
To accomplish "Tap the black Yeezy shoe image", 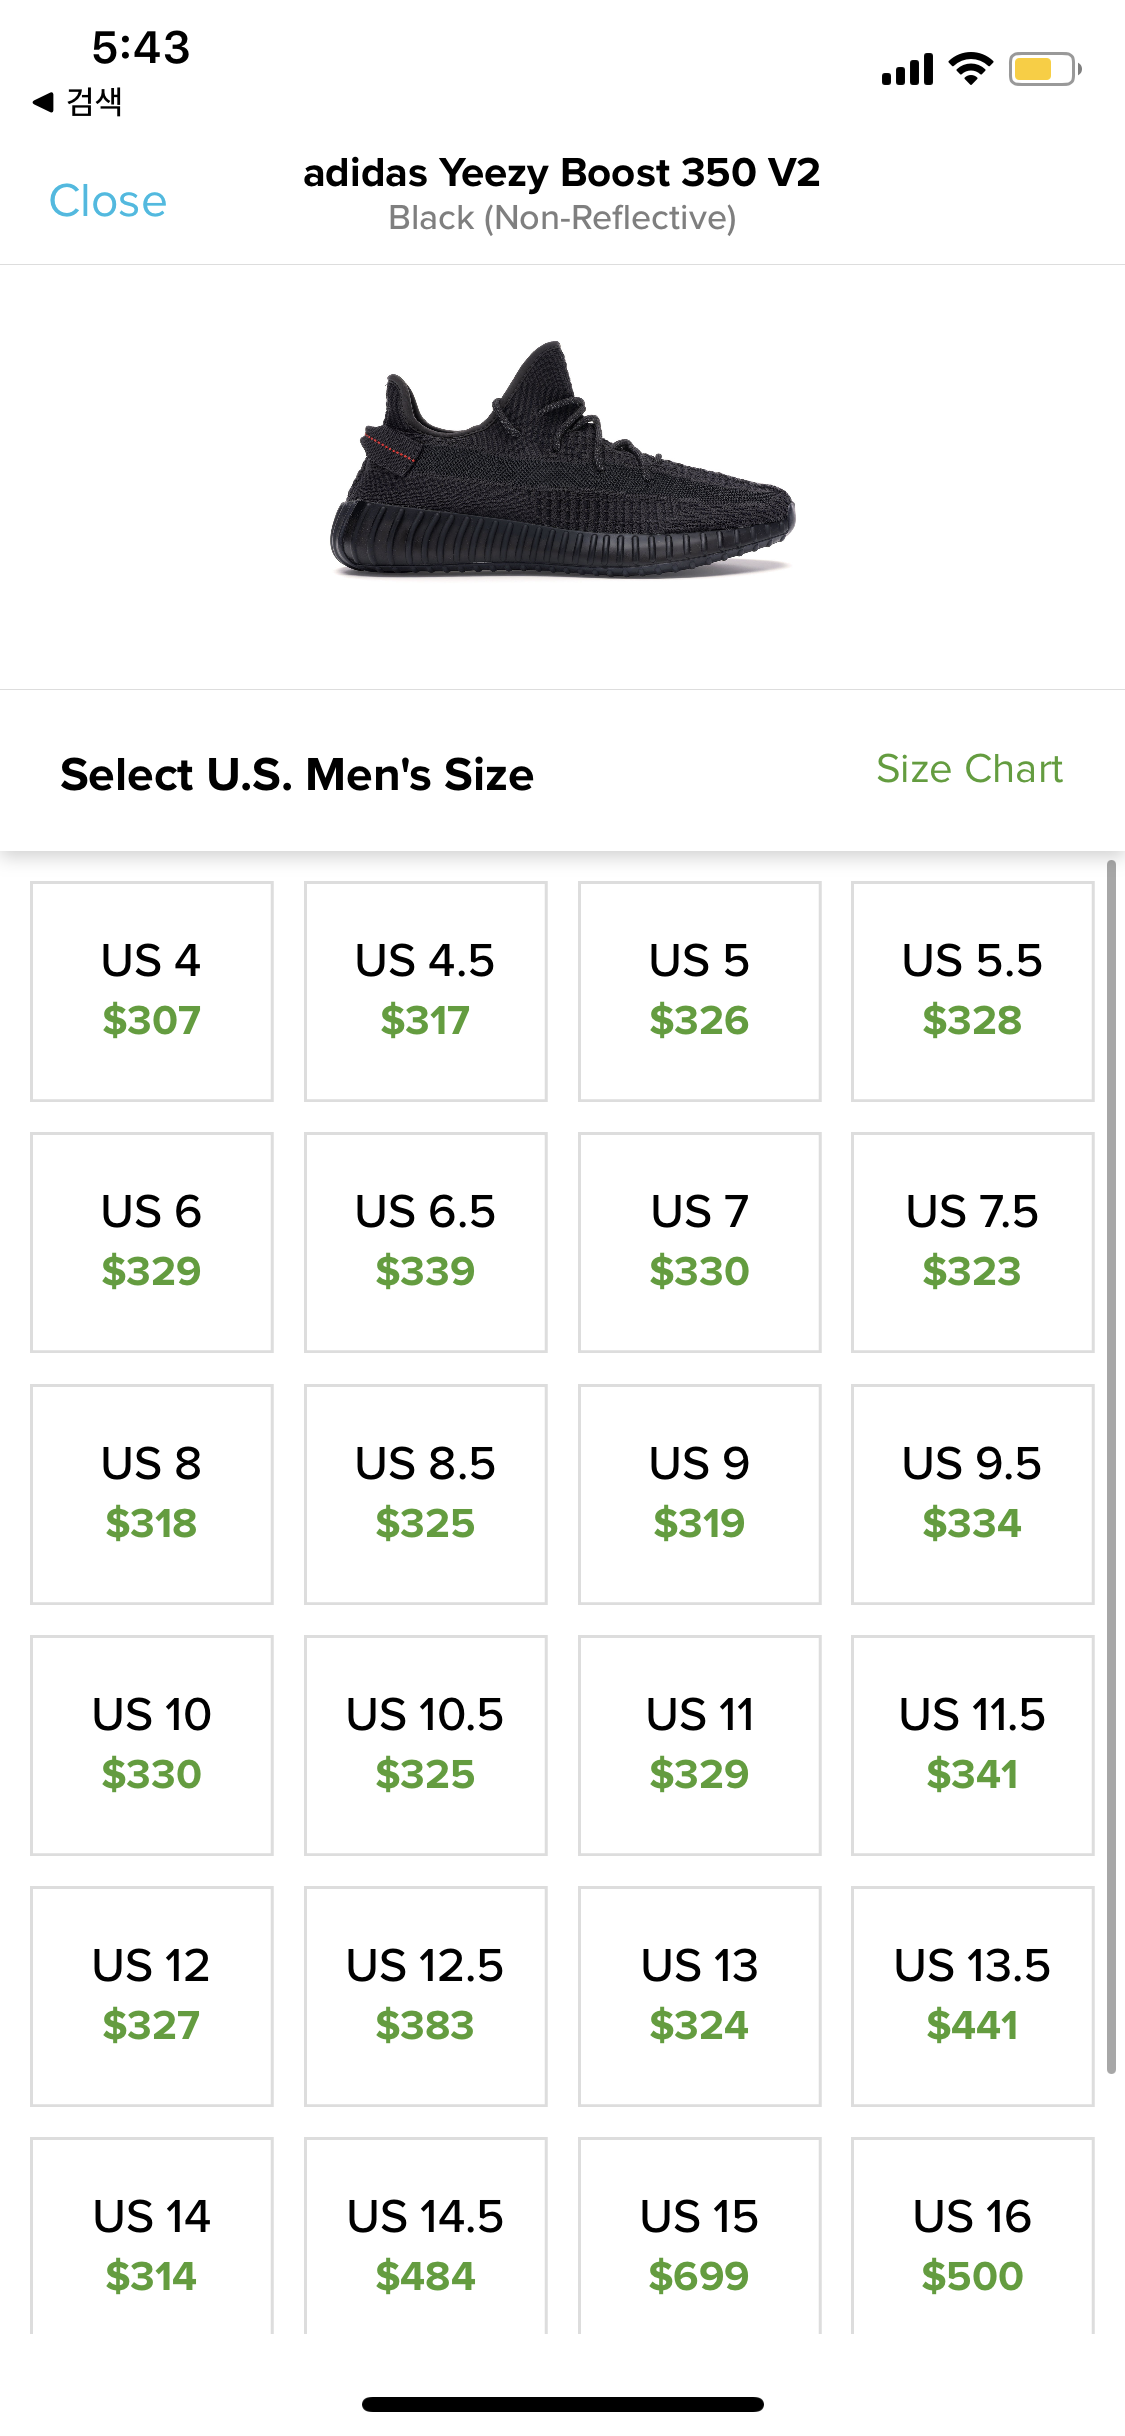I will [563, 460].
